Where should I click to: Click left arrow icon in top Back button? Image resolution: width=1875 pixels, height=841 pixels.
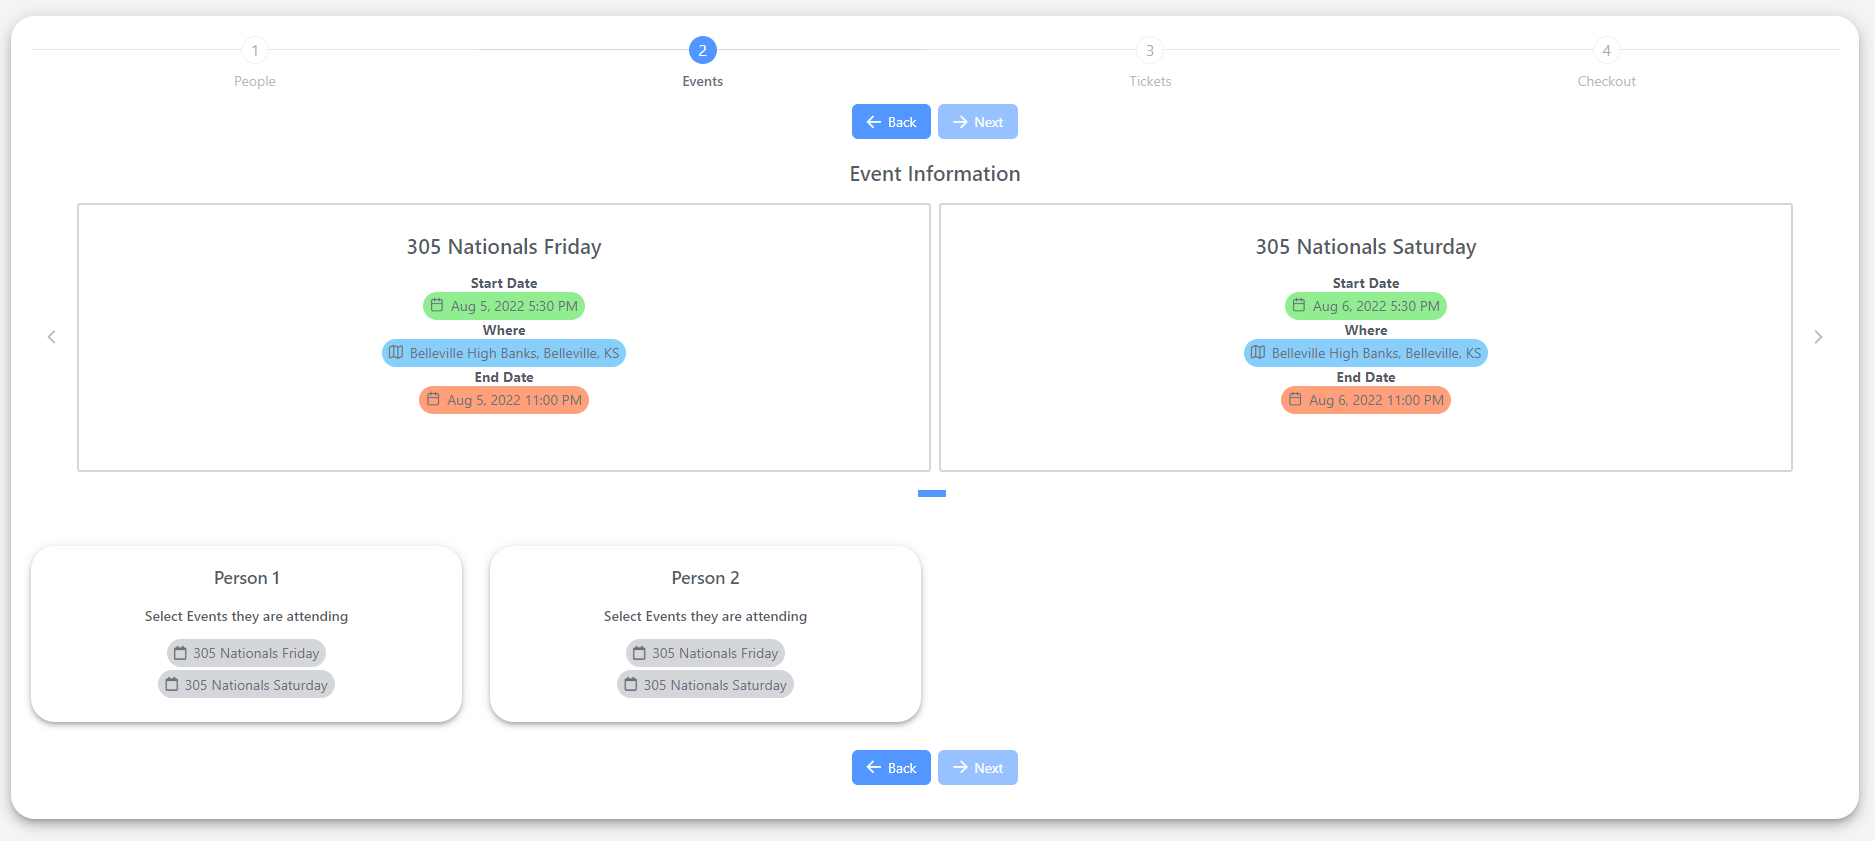(x=874, y=122)
